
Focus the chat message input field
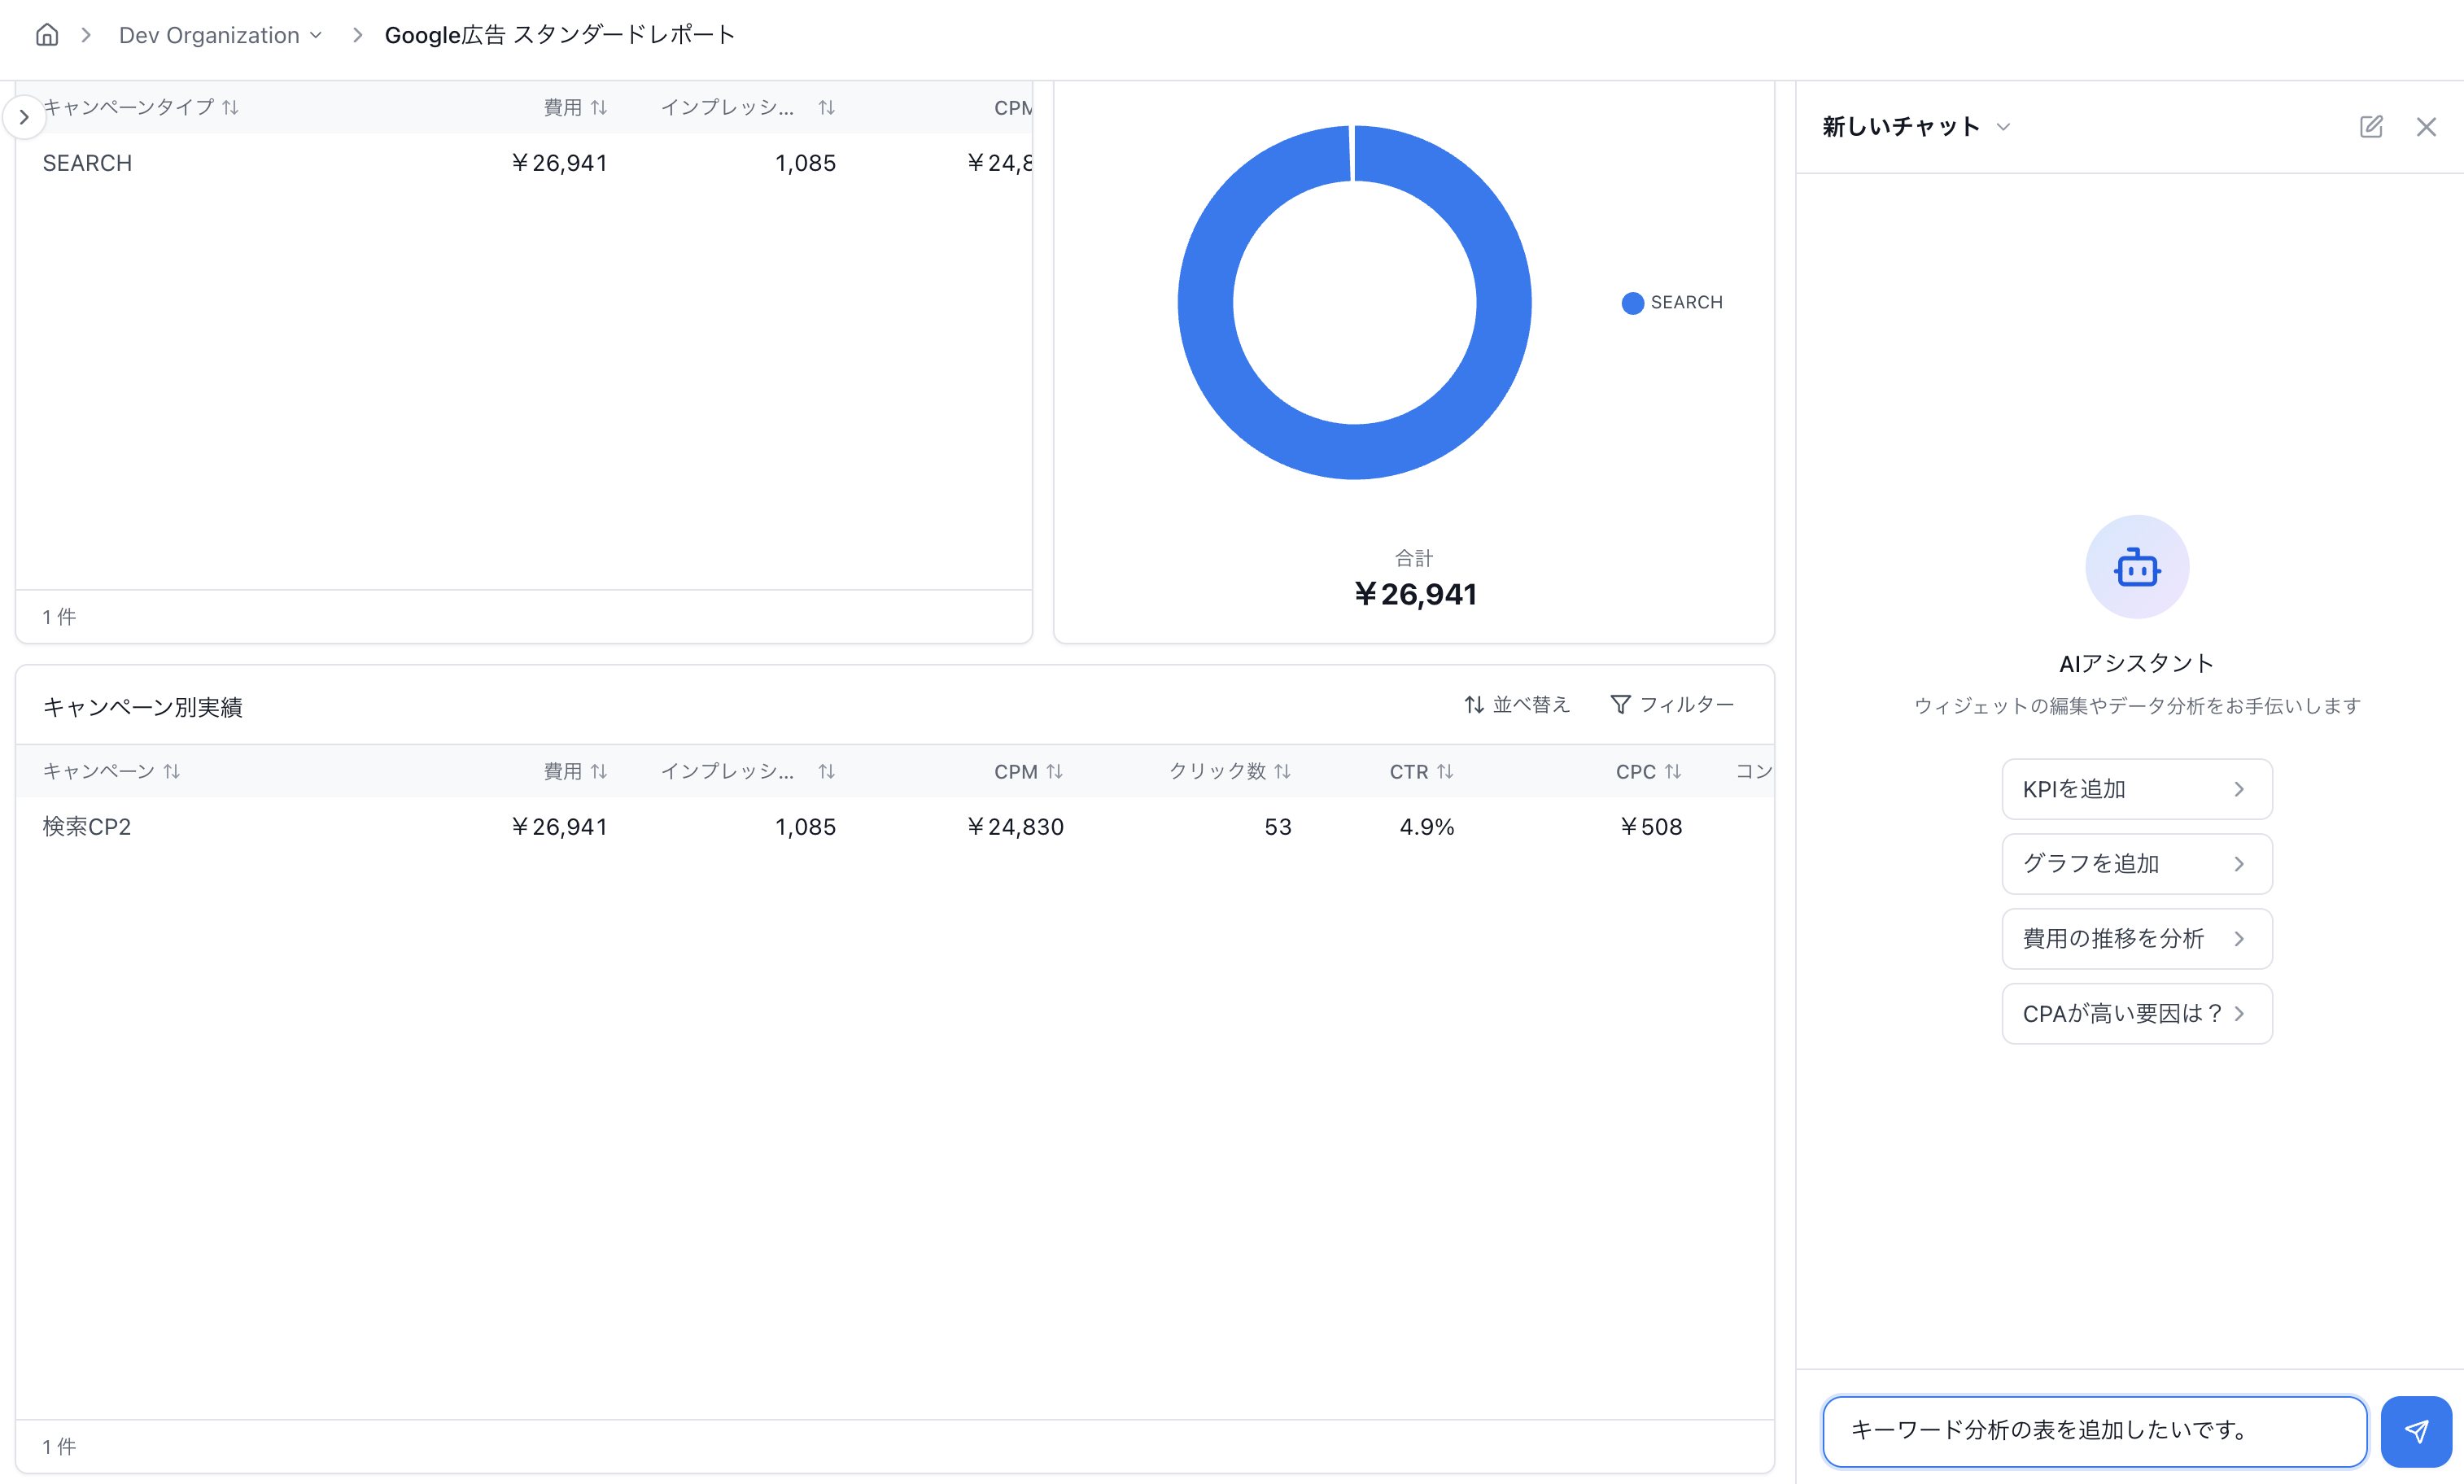(x=2094, y=1431)
